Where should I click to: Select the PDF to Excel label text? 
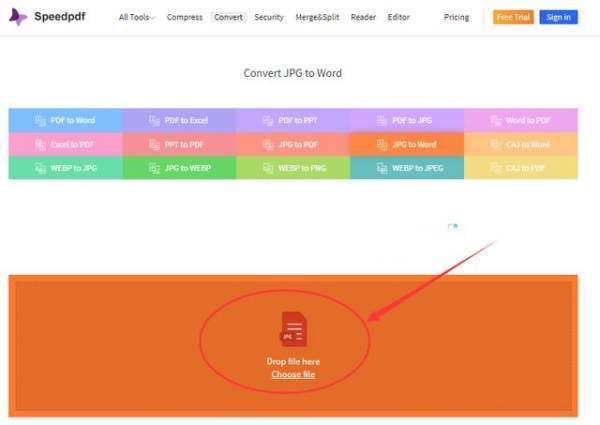coord(186,120)
